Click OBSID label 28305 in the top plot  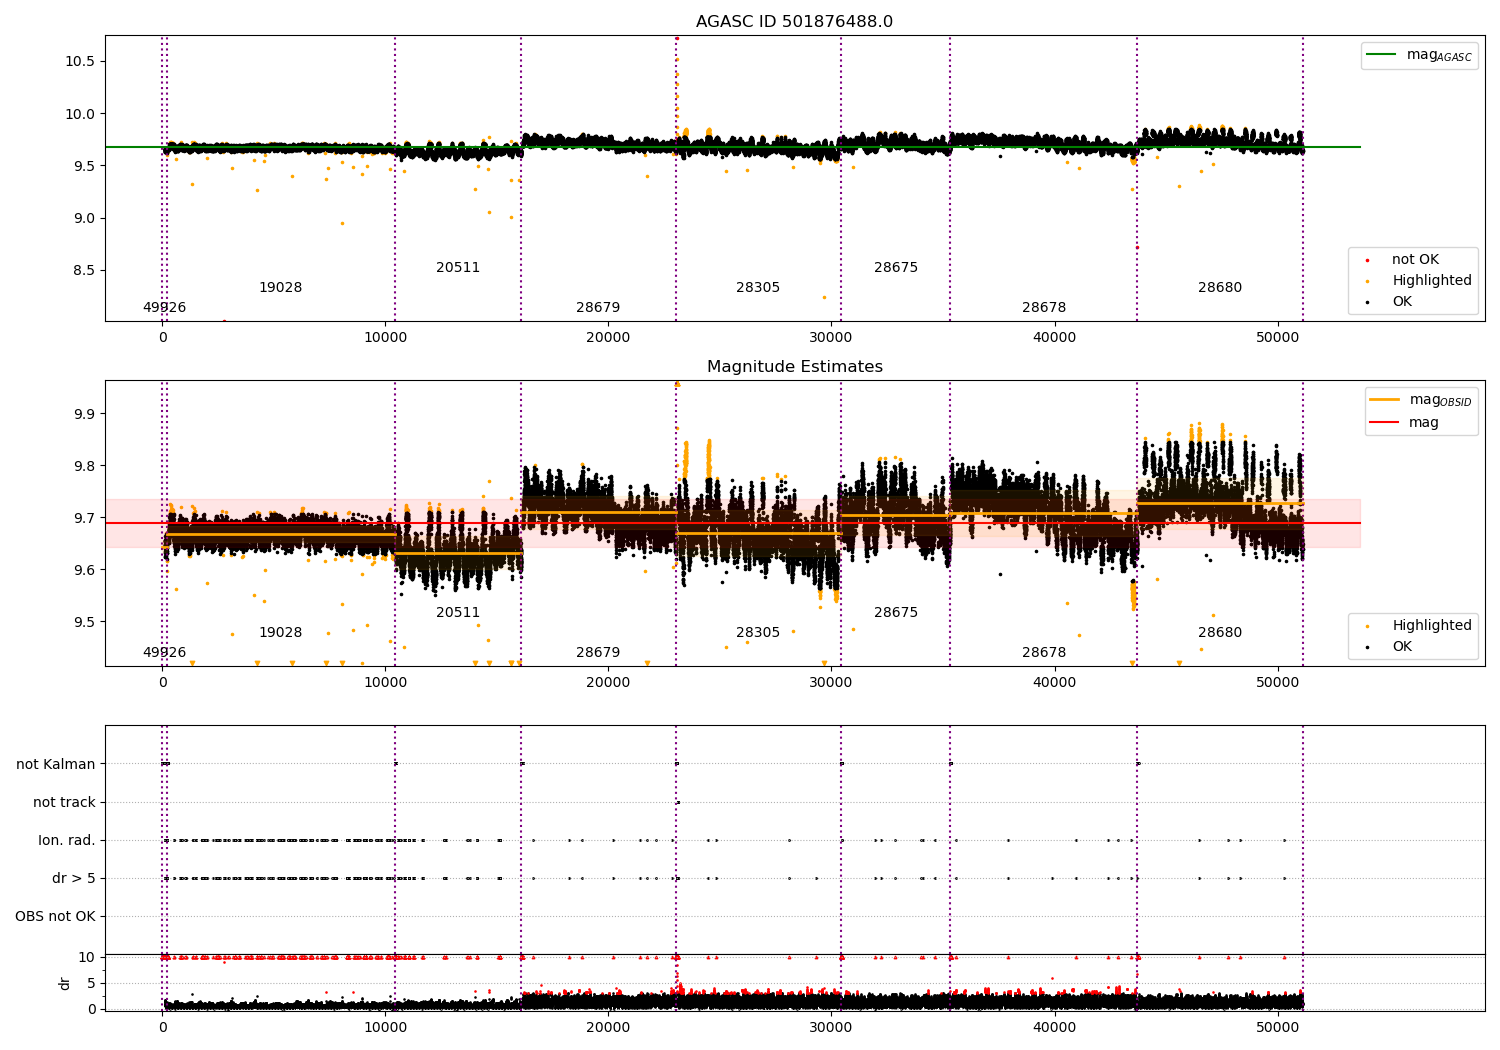pos(758,288)
